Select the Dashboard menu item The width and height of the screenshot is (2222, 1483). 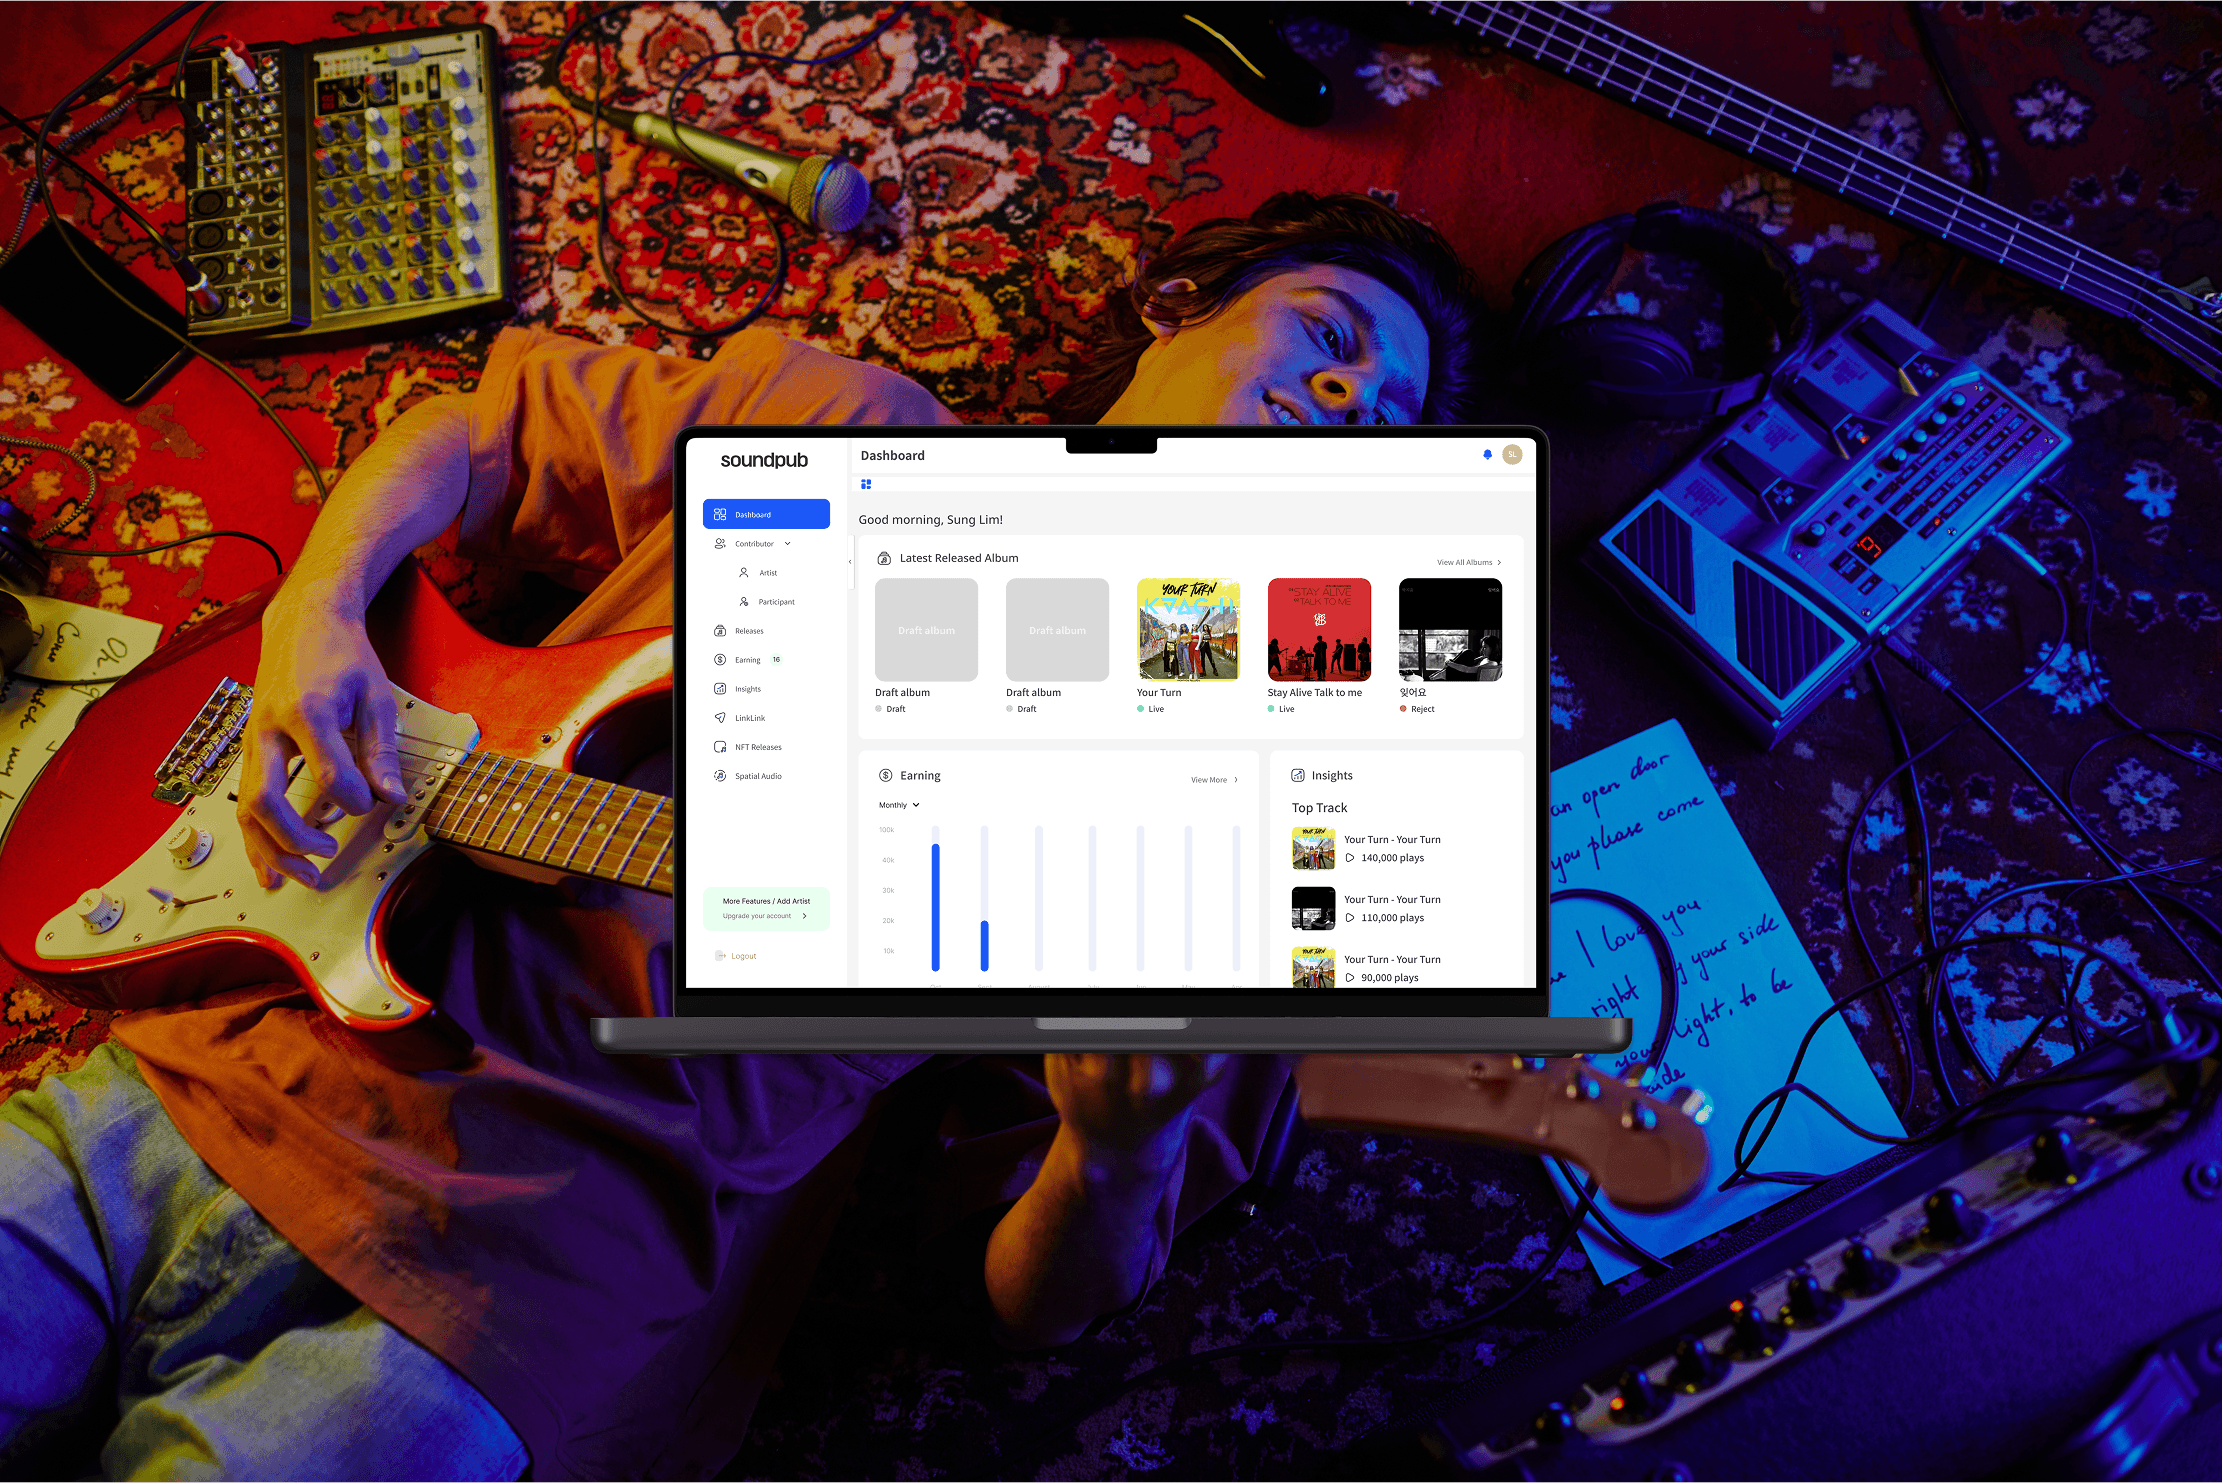[x=766, y=514]
